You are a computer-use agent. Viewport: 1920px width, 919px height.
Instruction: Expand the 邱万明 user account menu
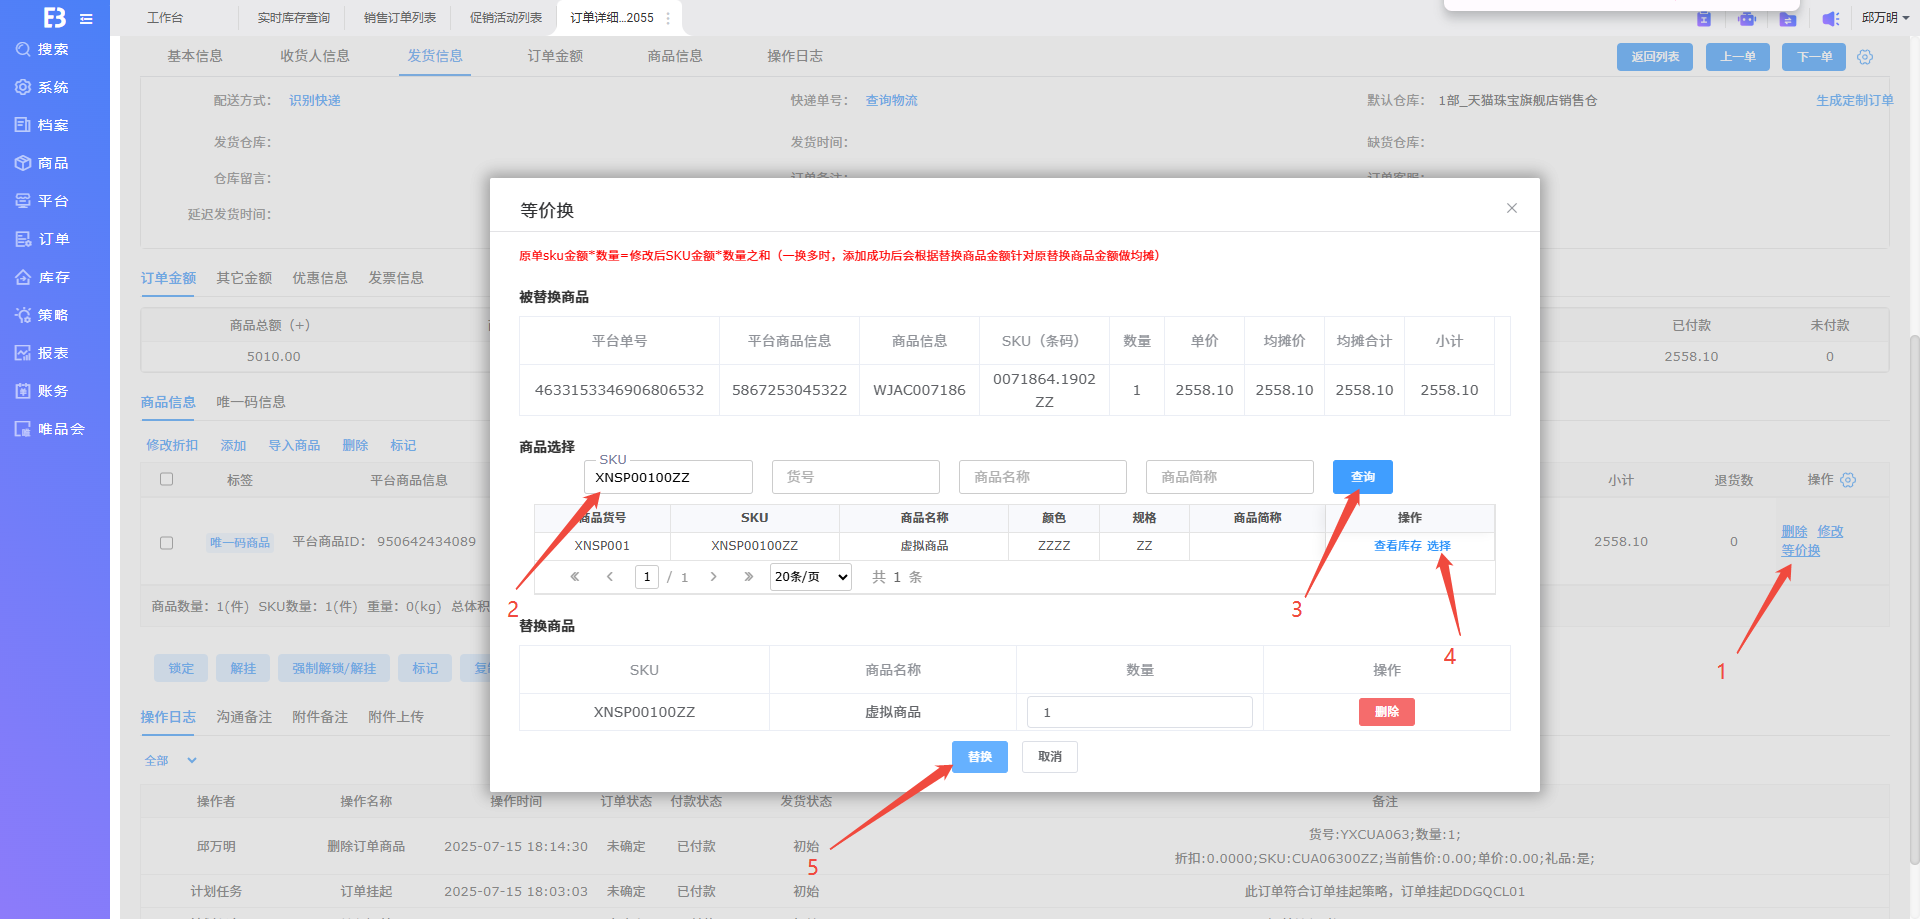[1885, 18]
